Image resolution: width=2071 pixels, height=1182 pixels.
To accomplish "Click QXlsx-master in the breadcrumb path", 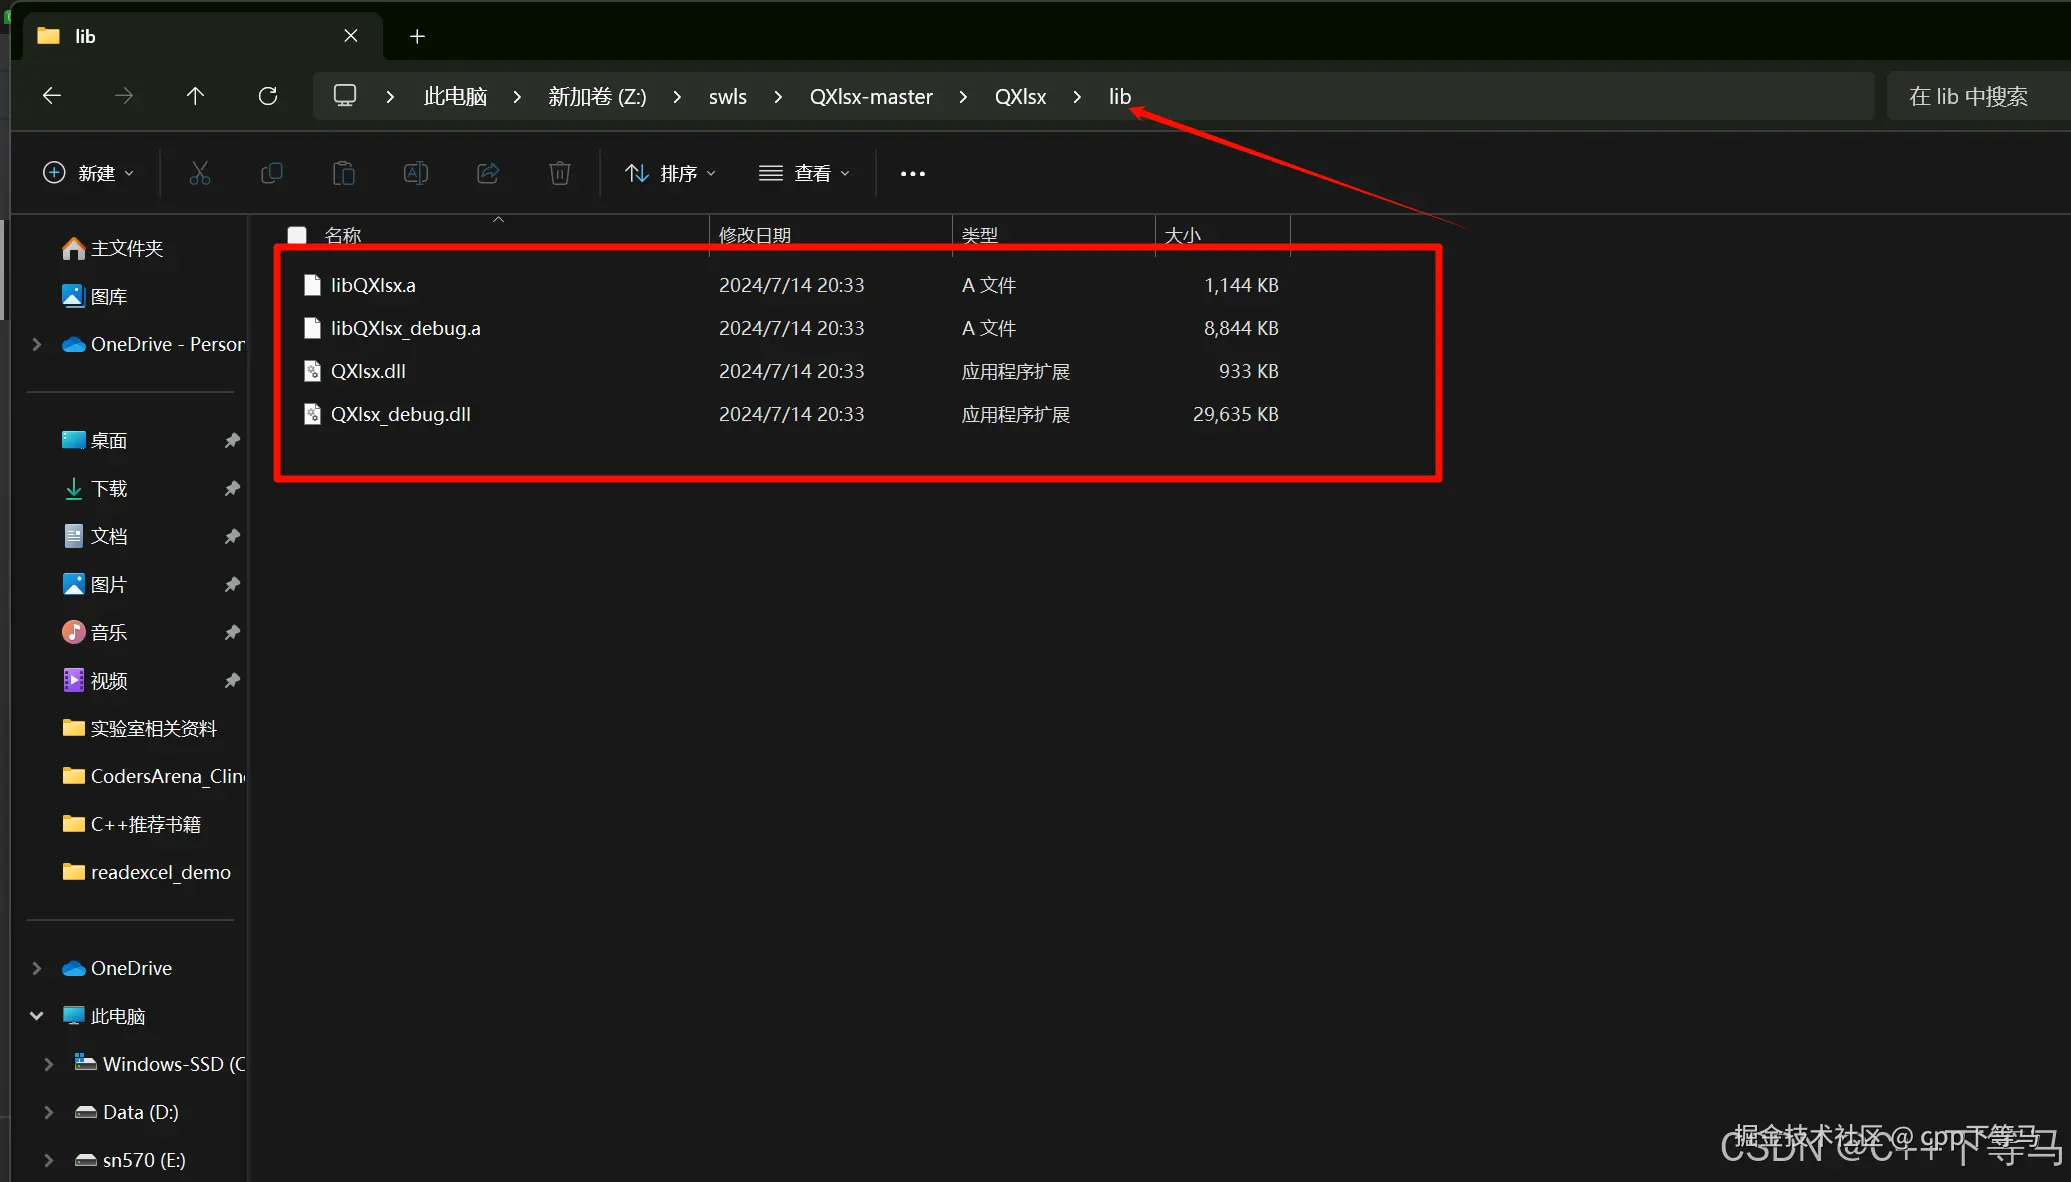I will tap(870, 96).
